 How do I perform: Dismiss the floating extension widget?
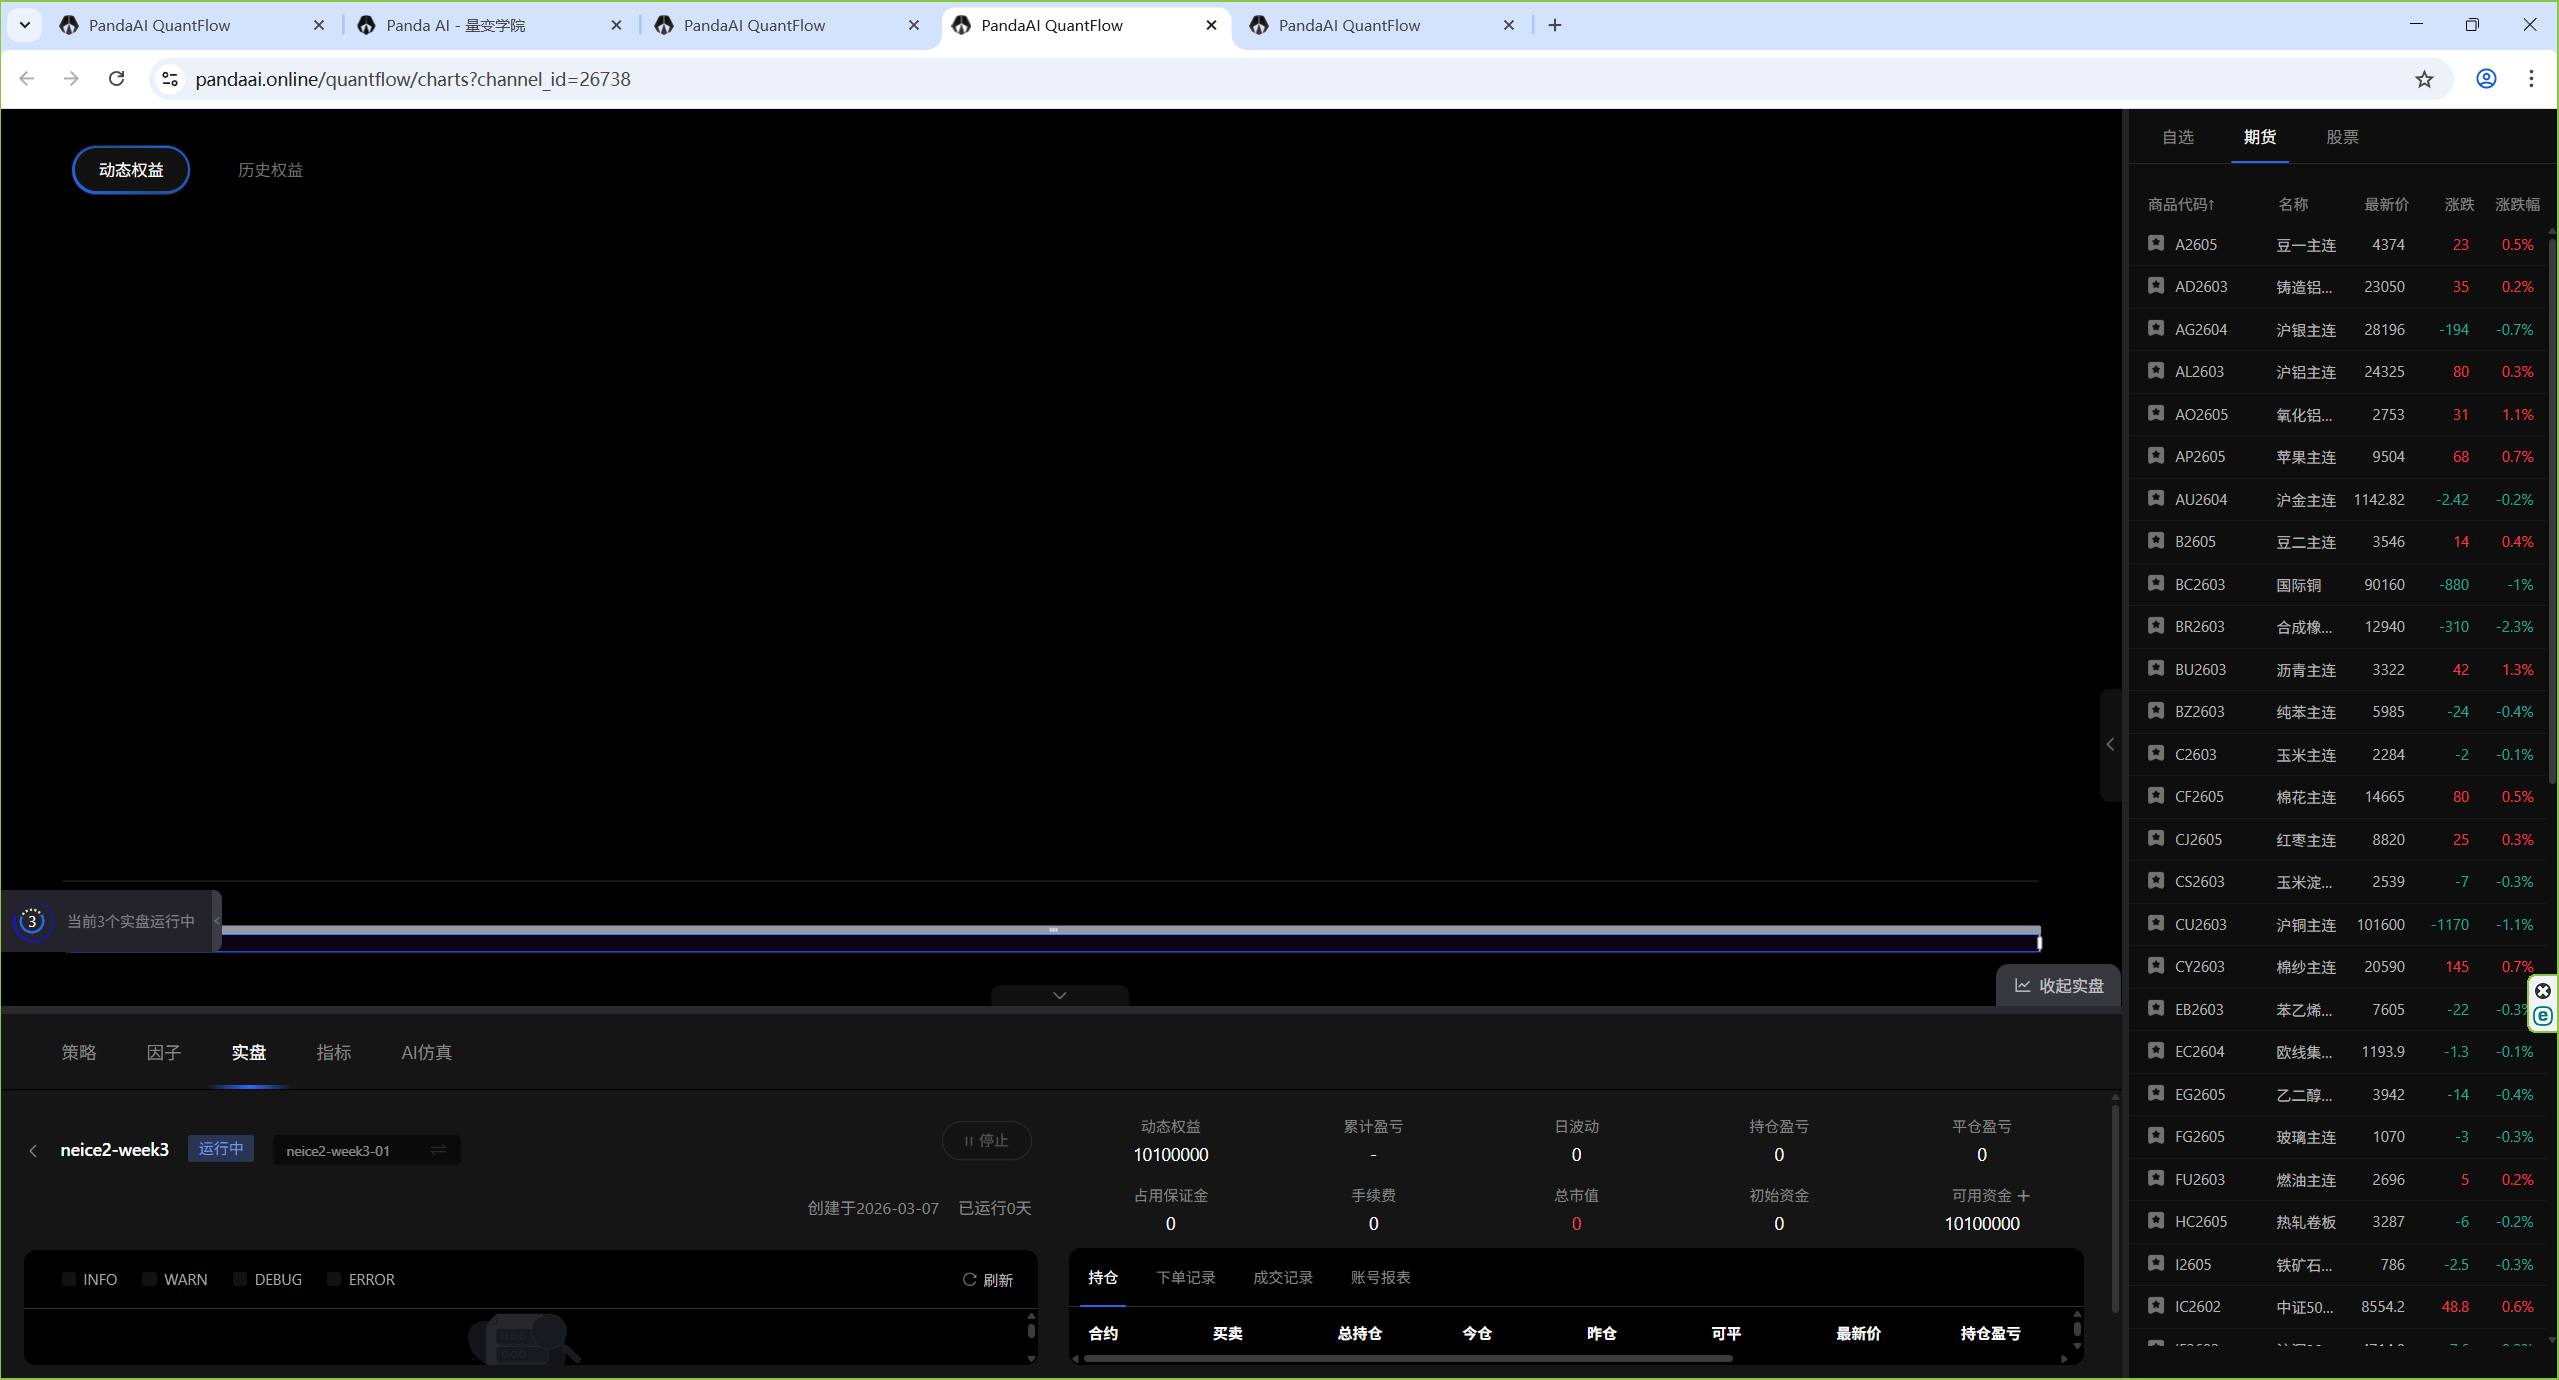[x=2543, y=991]
